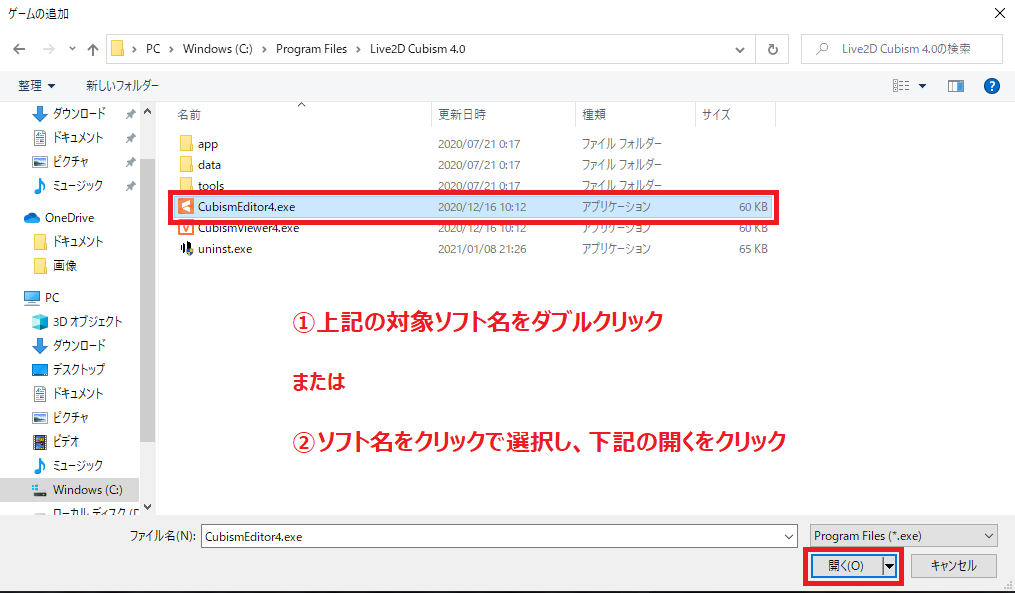The height and width of the screenshot is (593, 1015).
Task: Sort by 名前 column header
Action: tap(188, 115)
